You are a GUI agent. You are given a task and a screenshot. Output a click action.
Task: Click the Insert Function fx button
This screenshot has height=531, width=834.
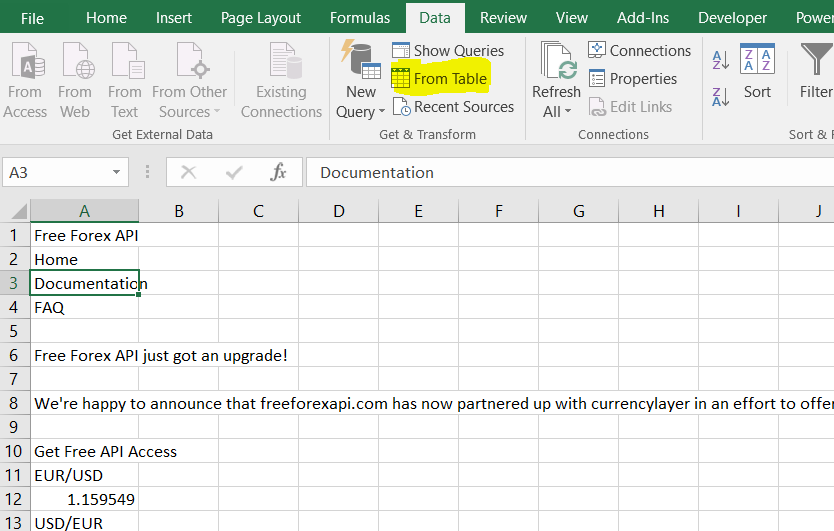pos(278,172)
